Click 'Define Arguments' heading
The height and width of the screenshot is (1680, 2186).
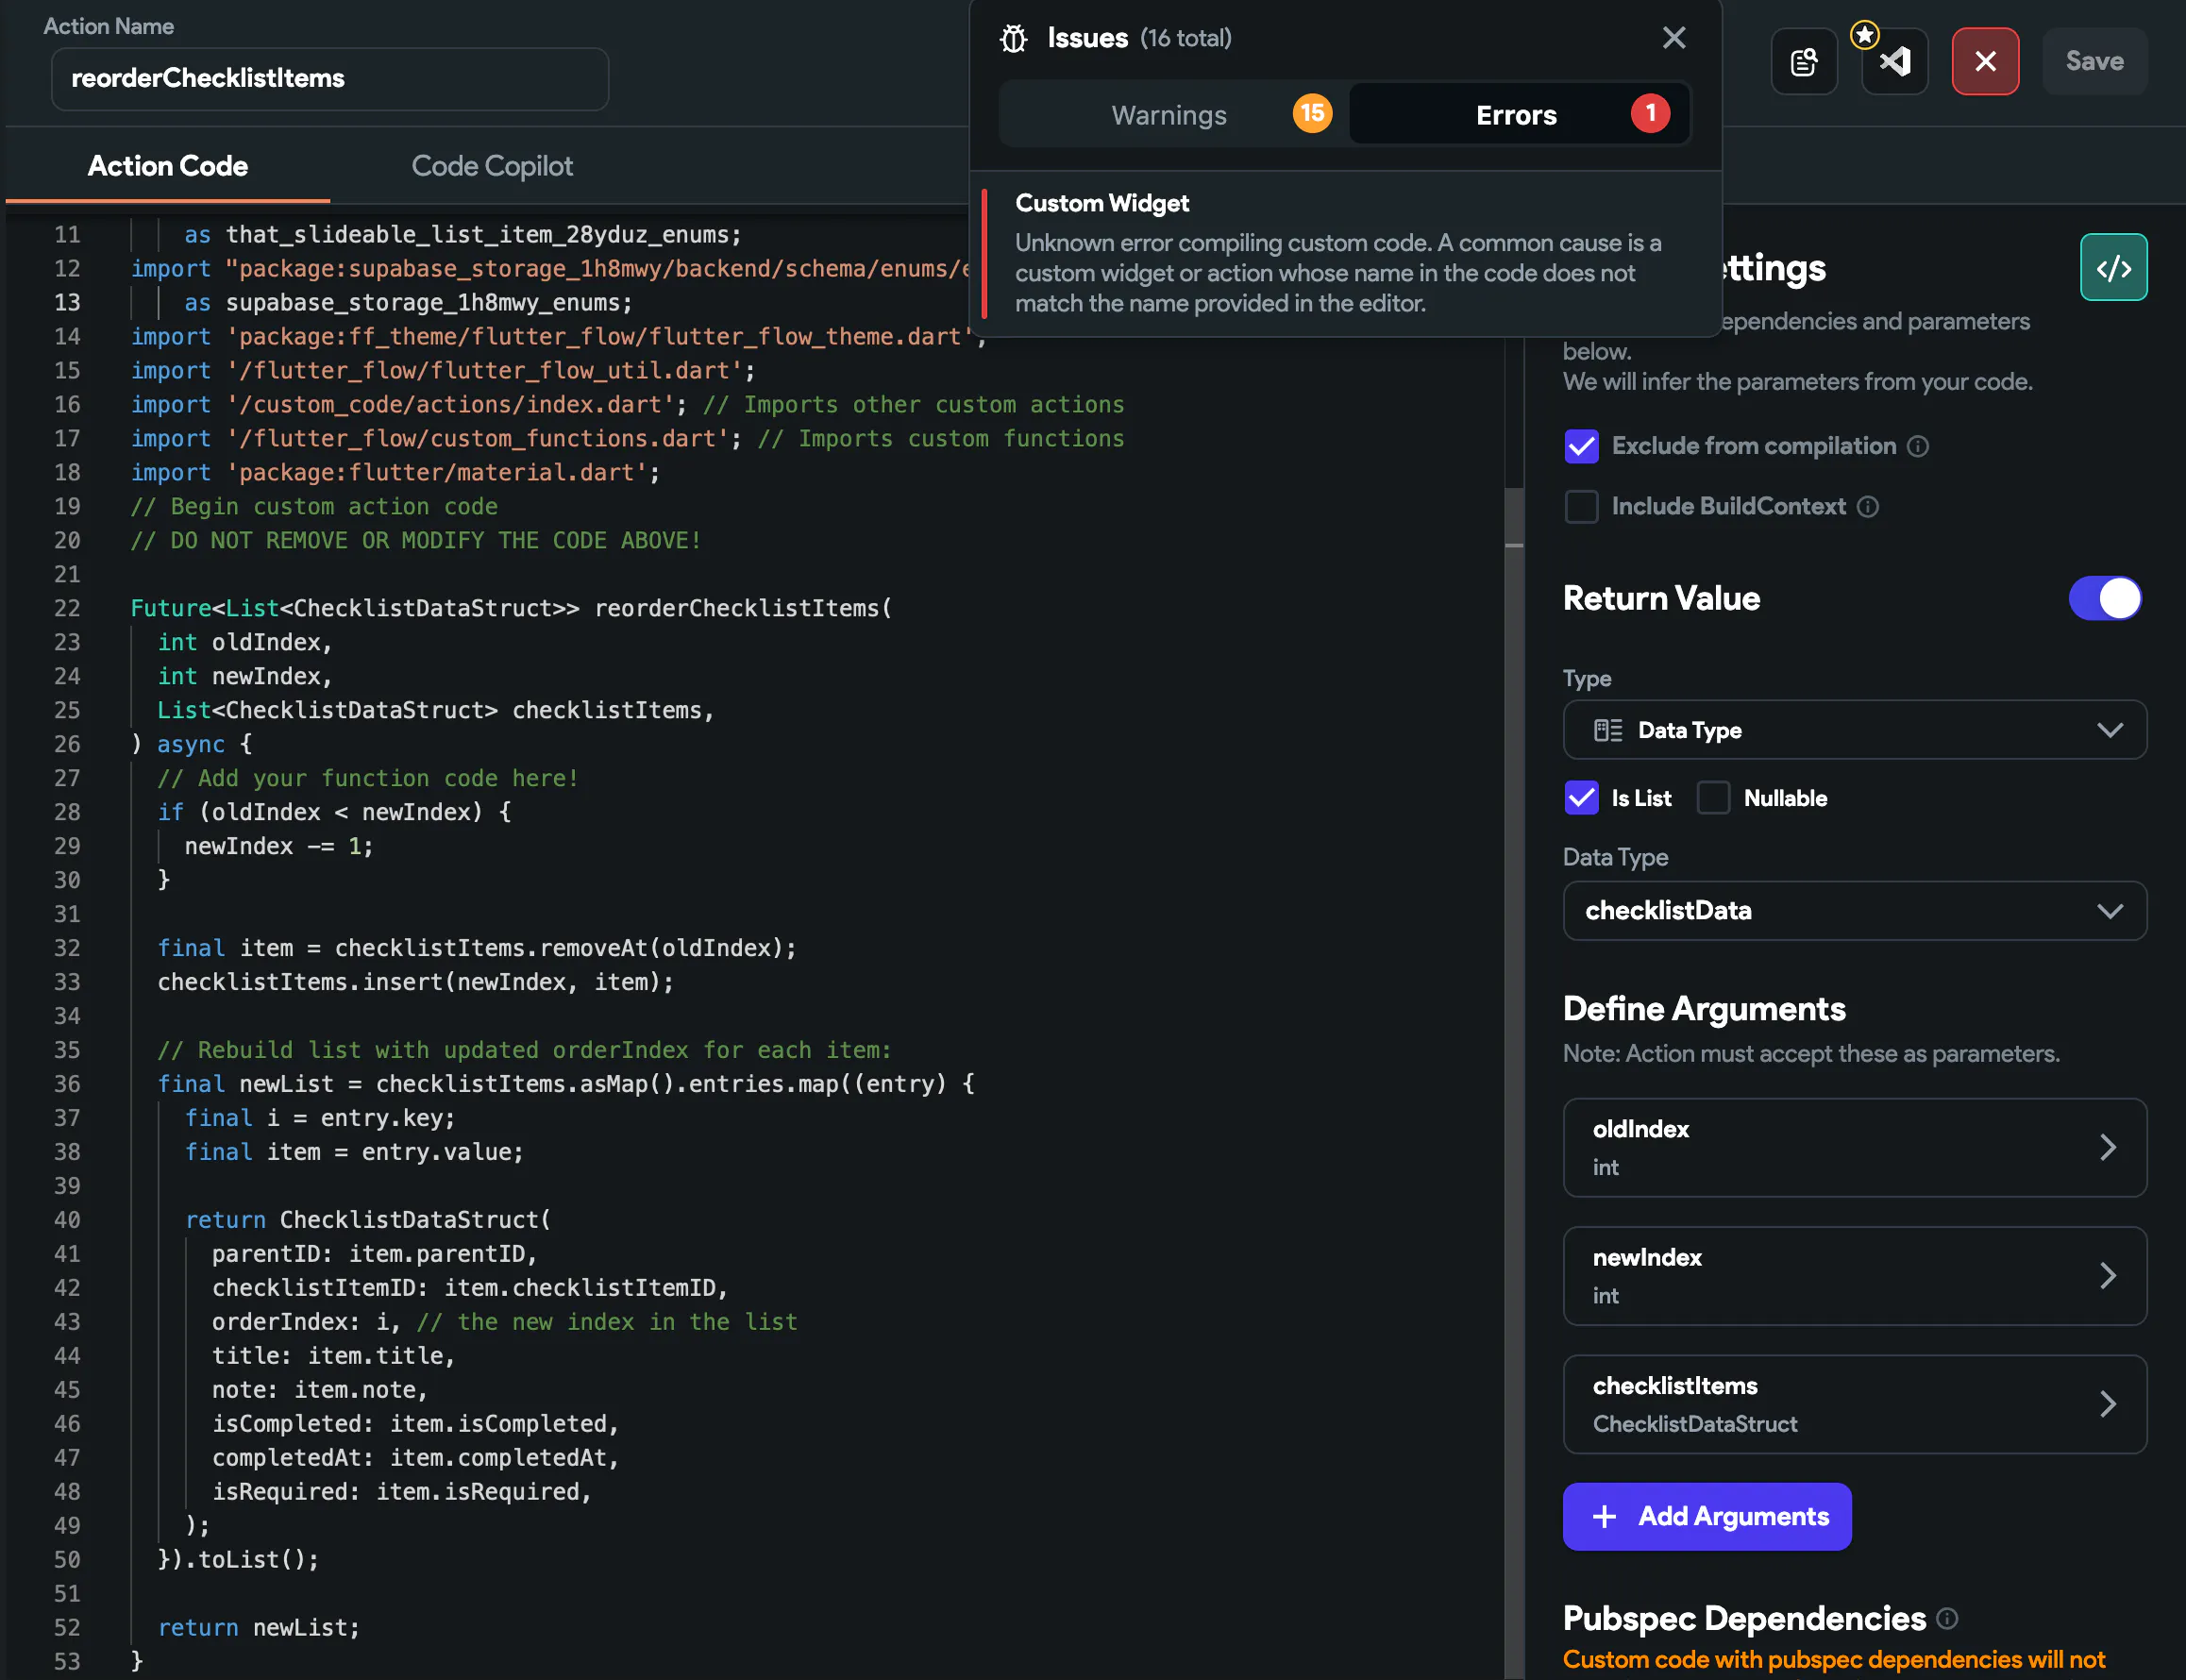coord(1704,1008)
